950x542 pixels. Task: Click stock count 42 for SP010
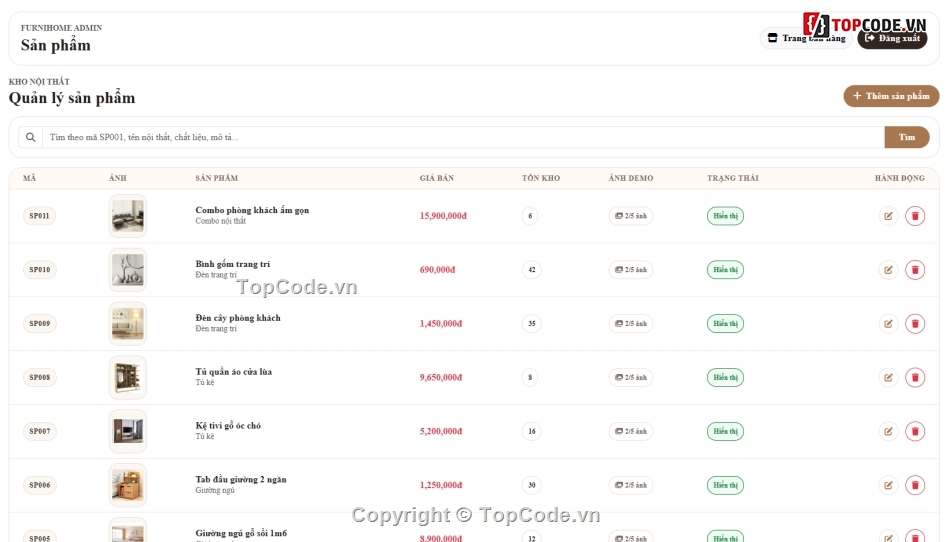[x=531, y=269]
